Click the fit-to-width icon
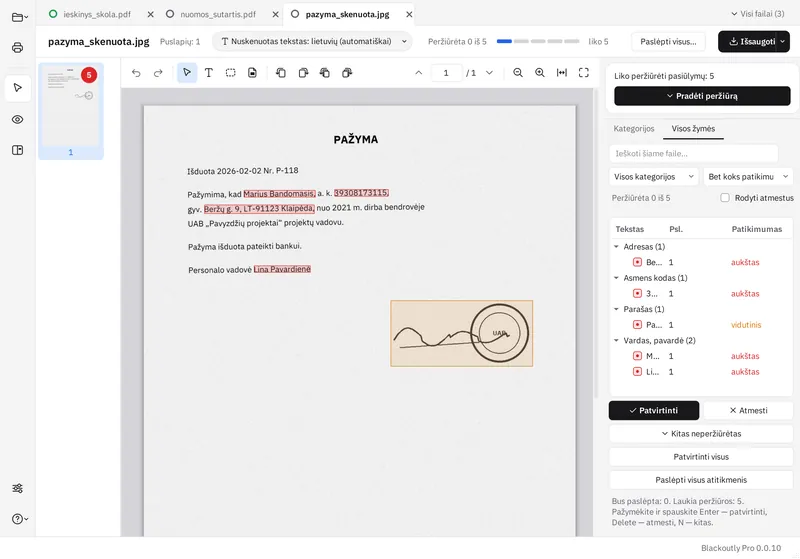 coord(562,73)
